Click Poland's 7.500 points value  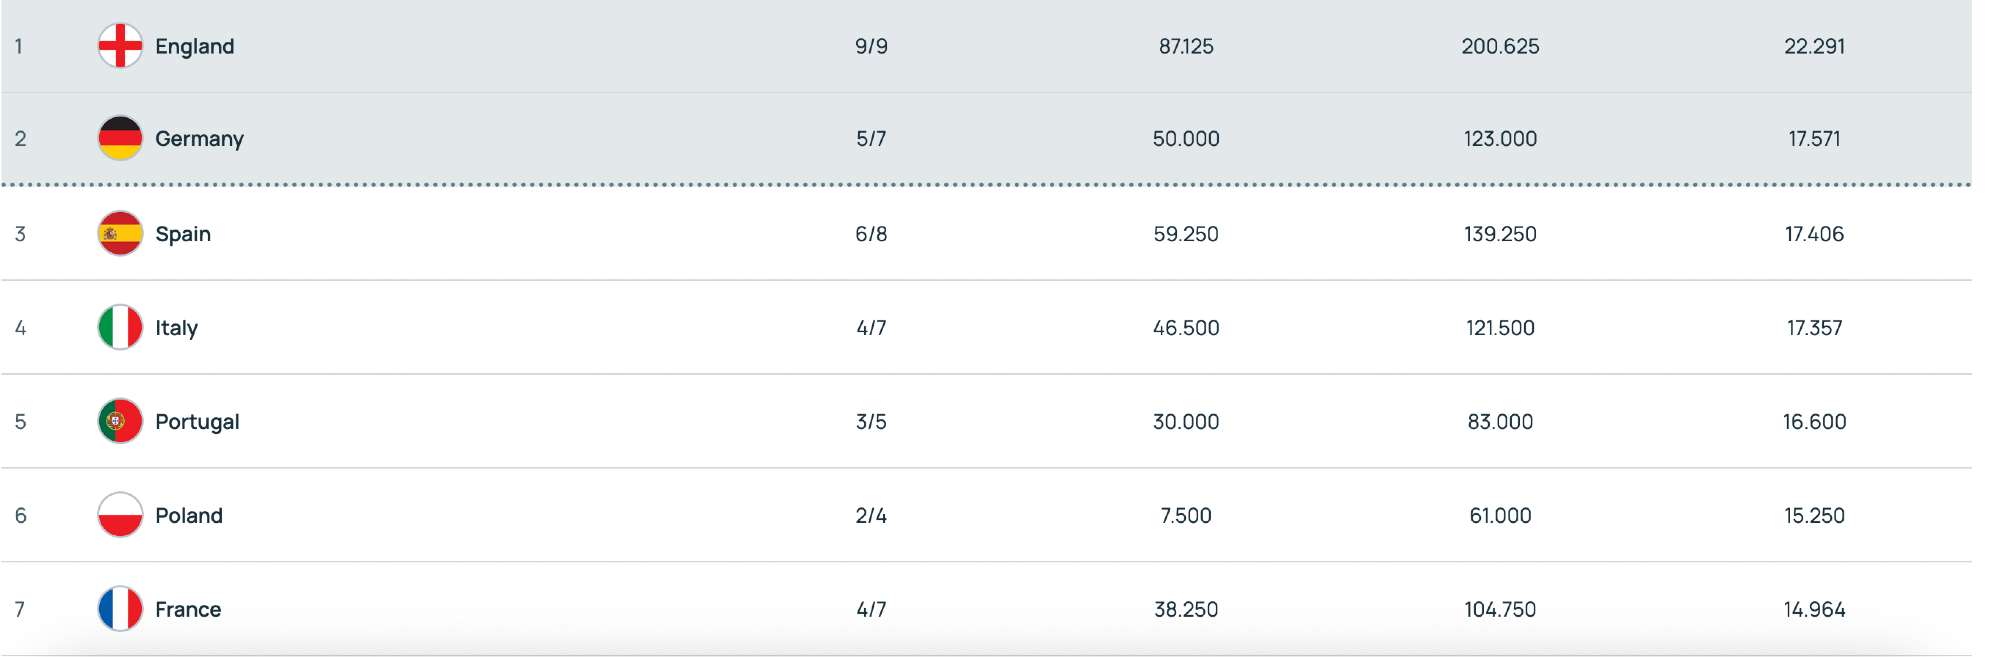tap(1185, 516)
